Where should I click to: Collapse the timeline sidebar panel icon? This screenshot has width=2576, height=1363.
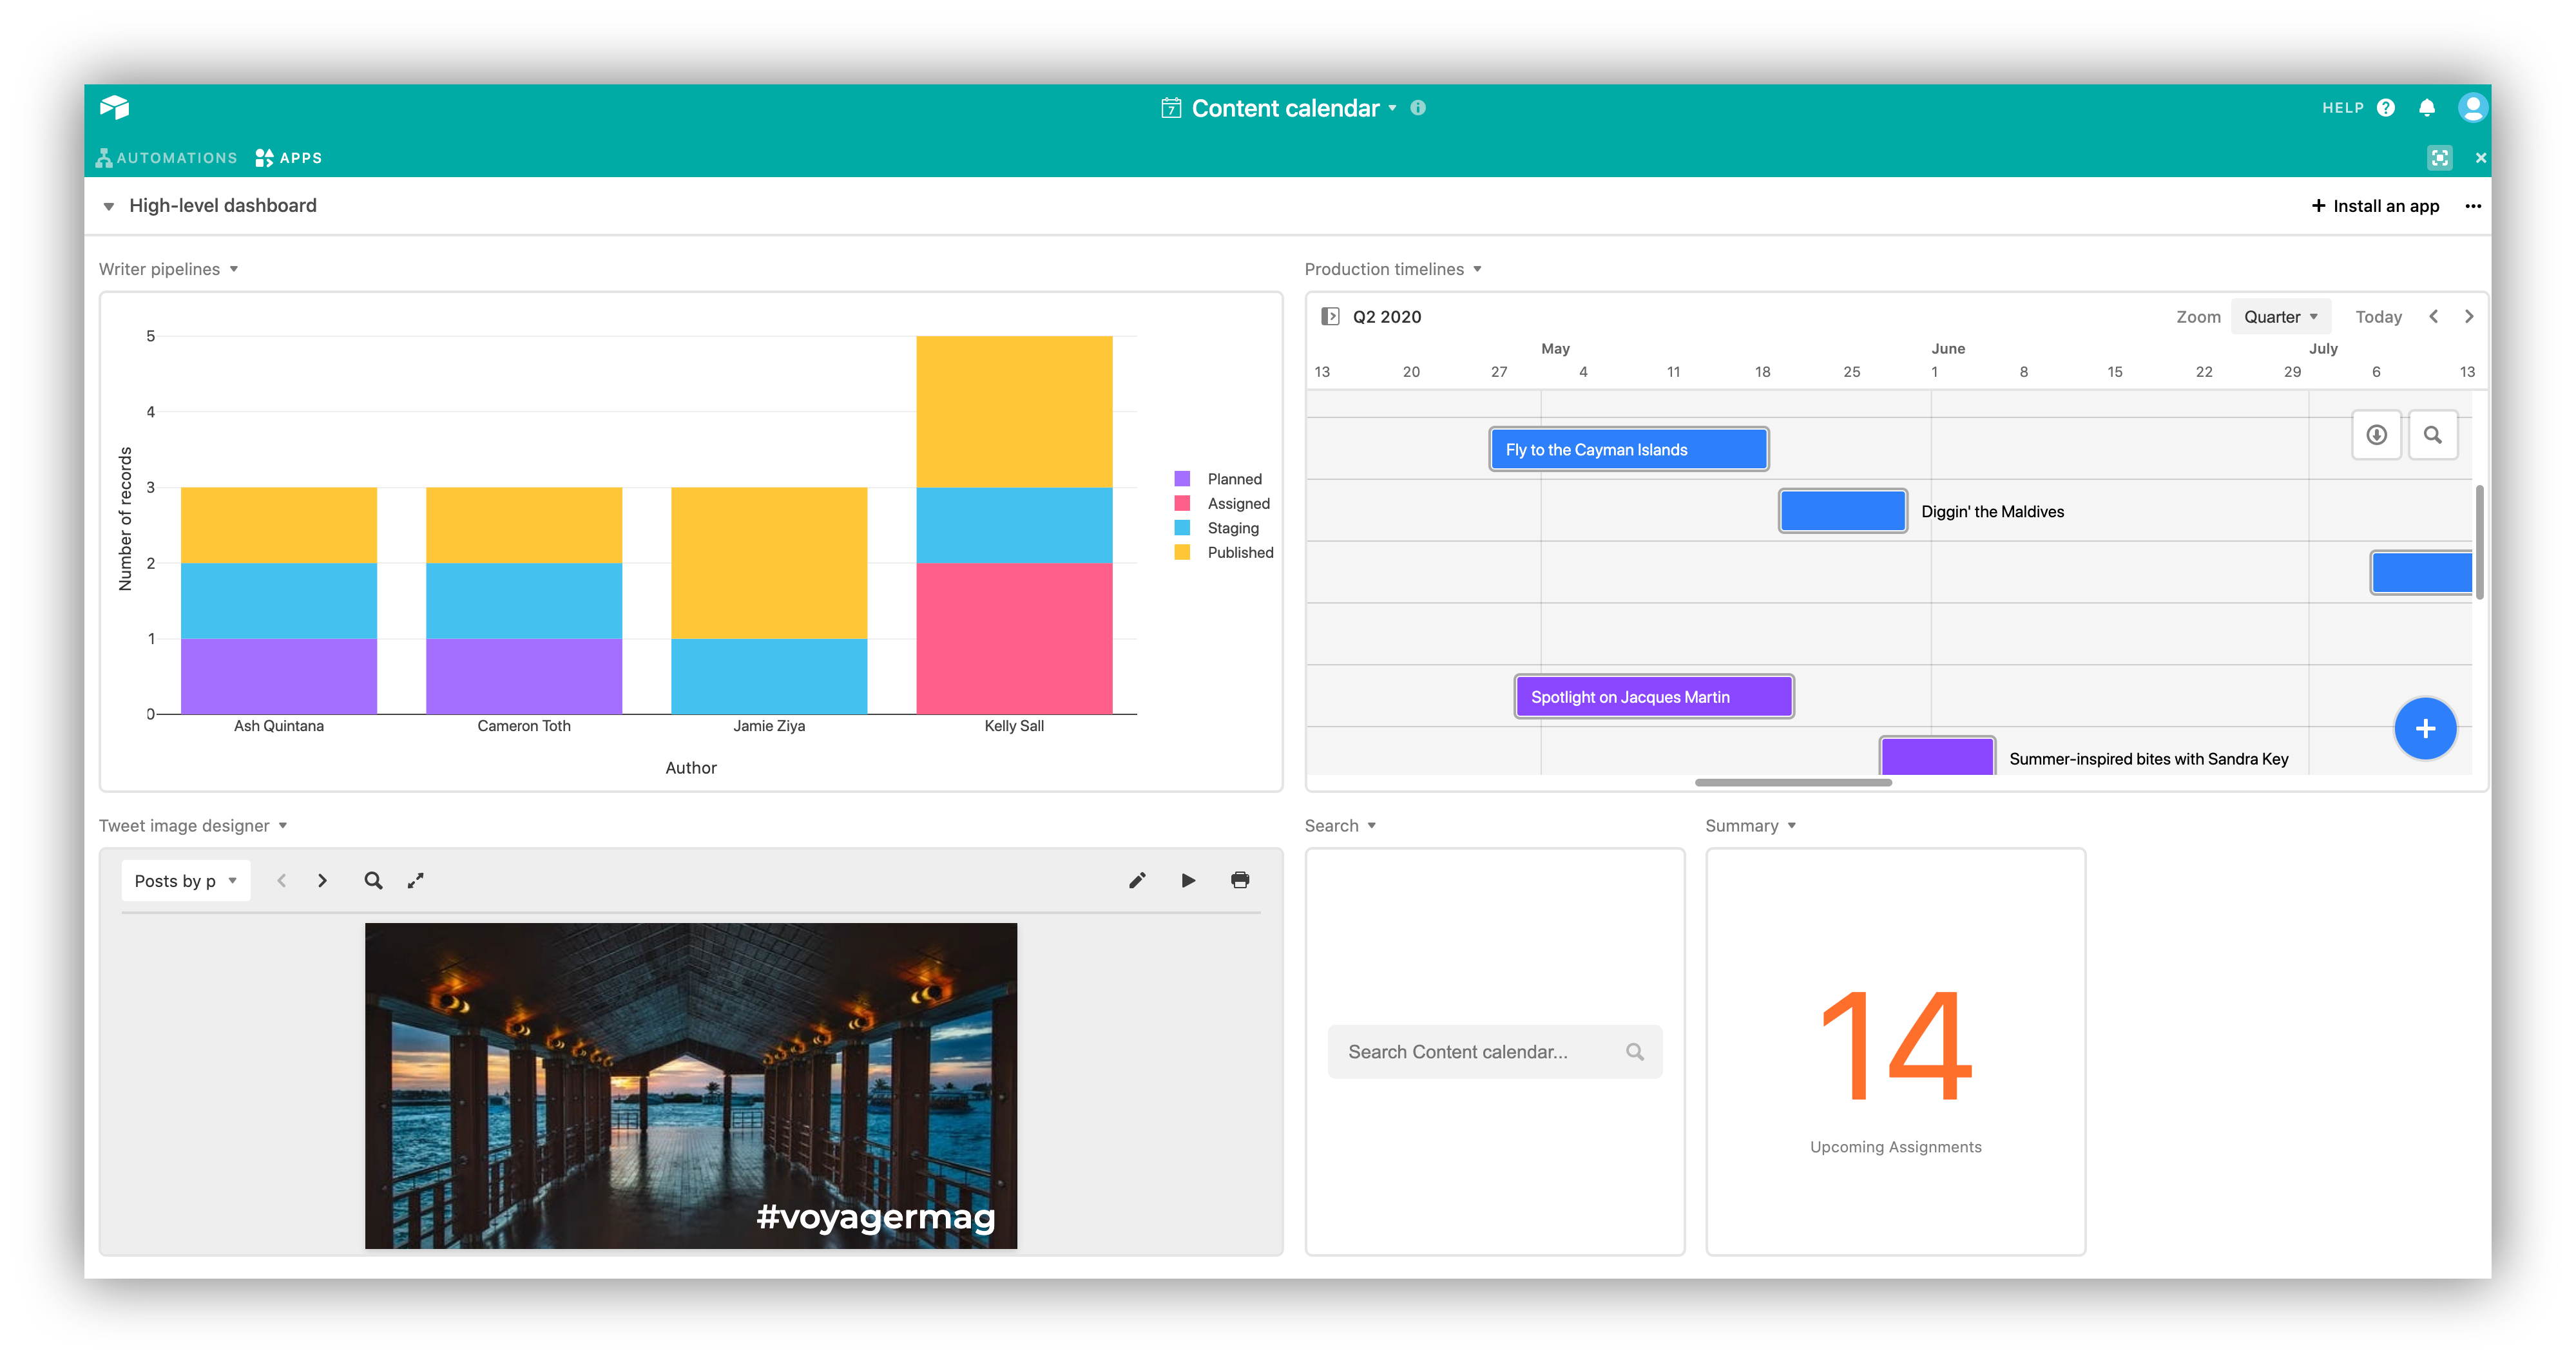(1330, 316)
